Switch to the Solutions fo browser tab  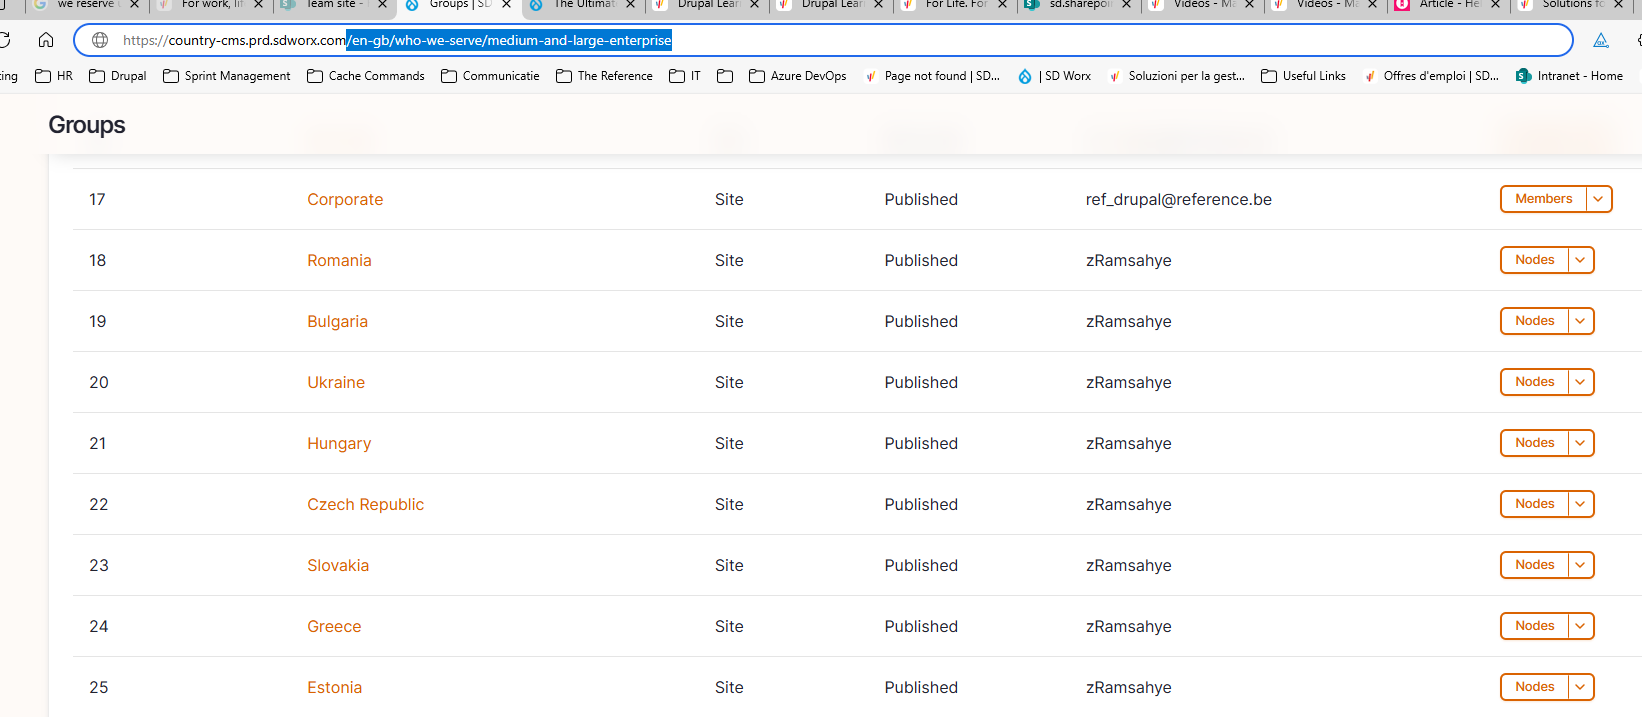[x=1572, y=5]
